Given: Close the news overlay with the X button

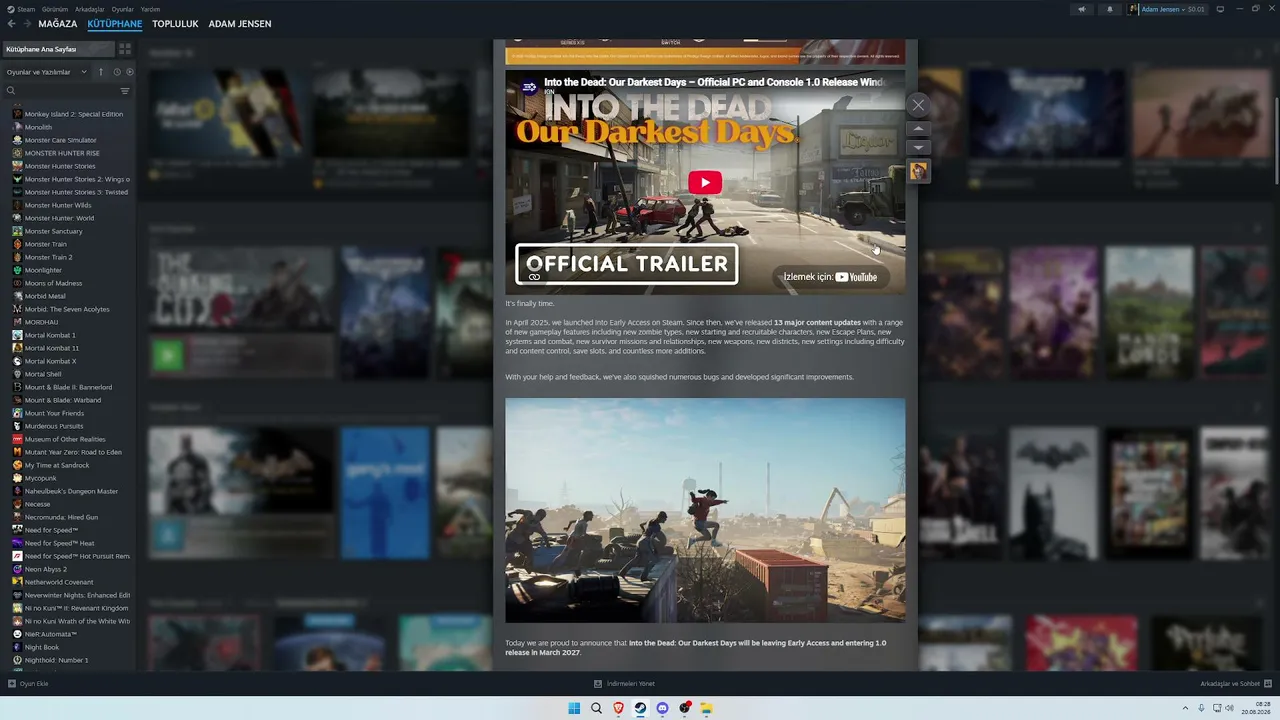Looking at the screenshot, I should tap(918, 105).
